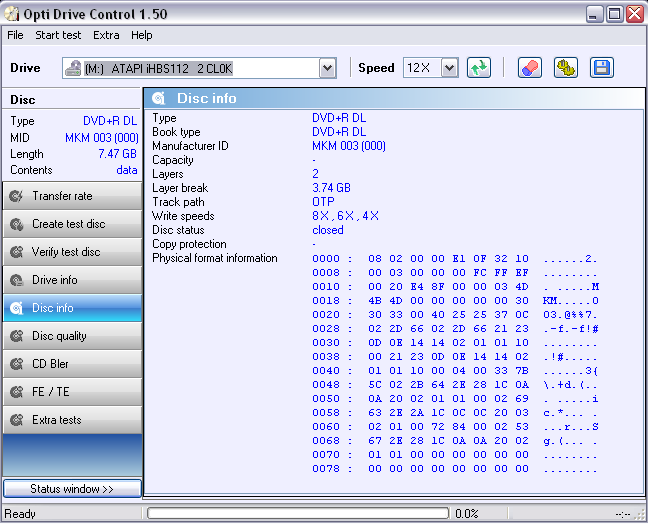The width and height of the screenshot is (648, 524).
Task: Click the sidebar Type value DVD+R DL
Action: tap(110, 121)
